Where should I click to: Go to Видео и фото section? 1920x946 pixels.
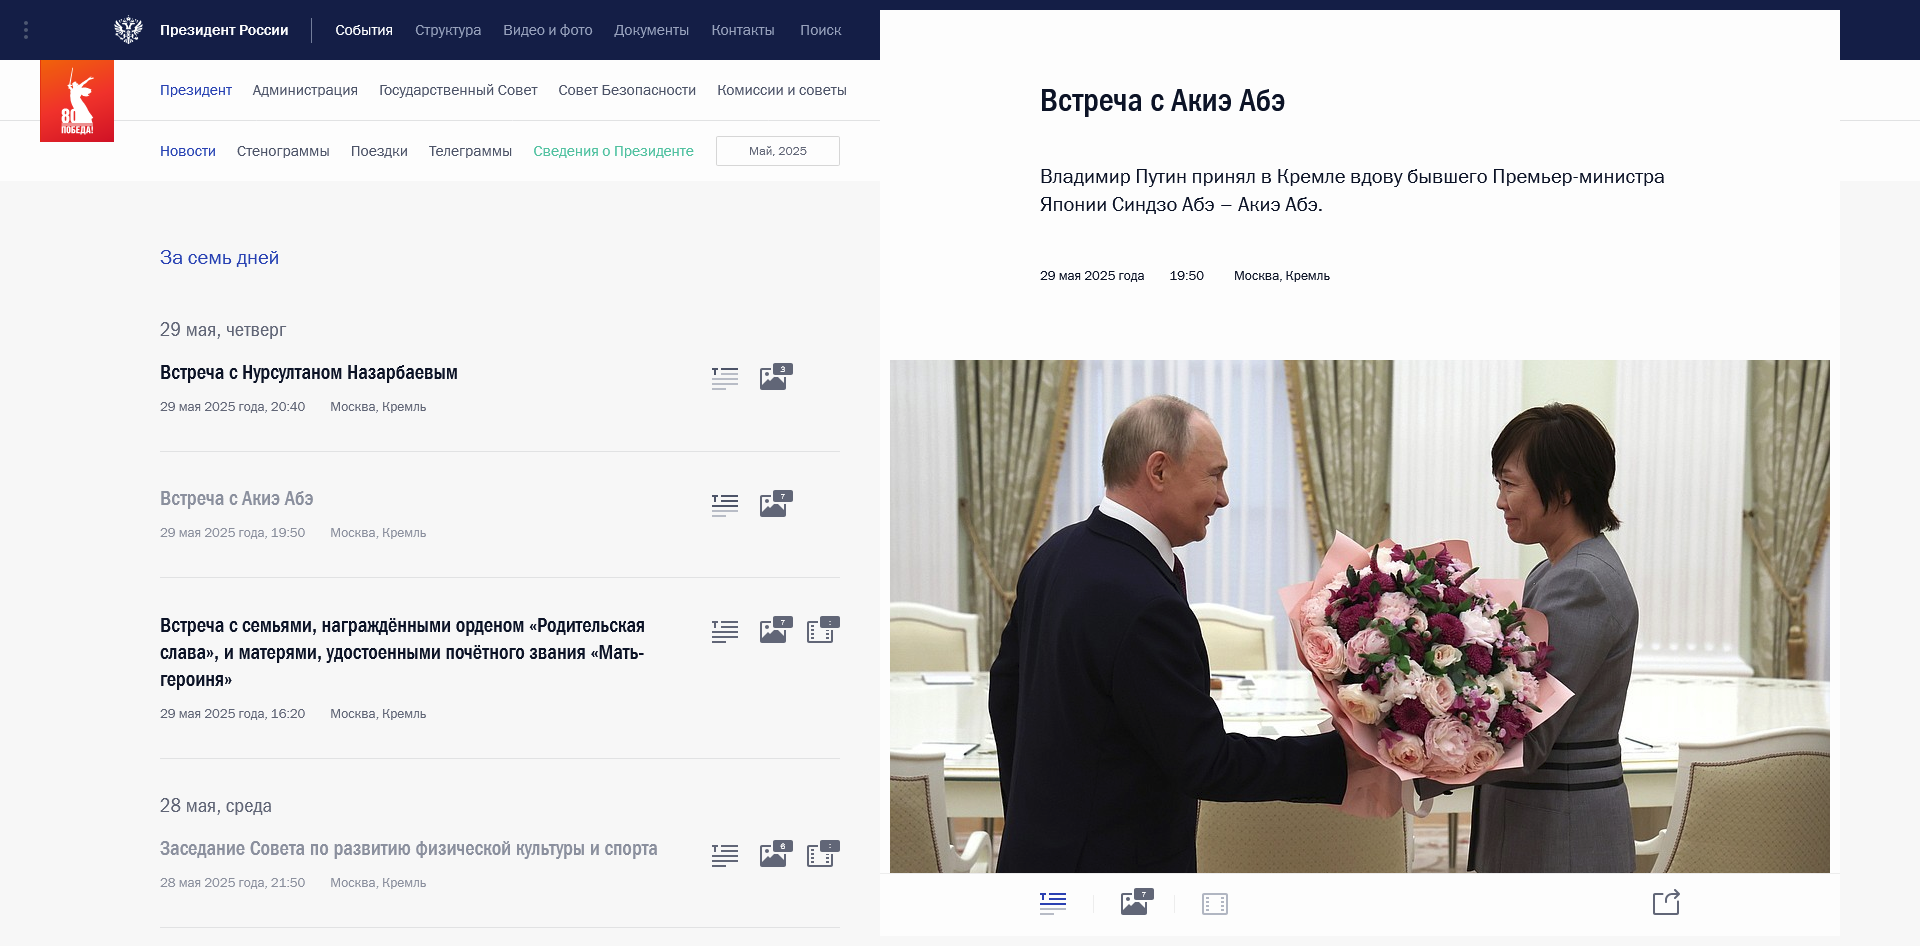pyautogui.click(x=548, y=30)
